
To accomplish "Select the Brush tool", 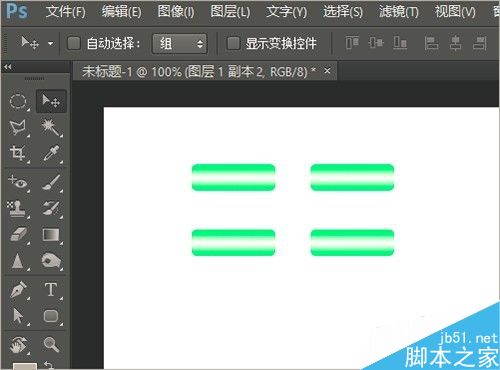I will coord(51,182).
